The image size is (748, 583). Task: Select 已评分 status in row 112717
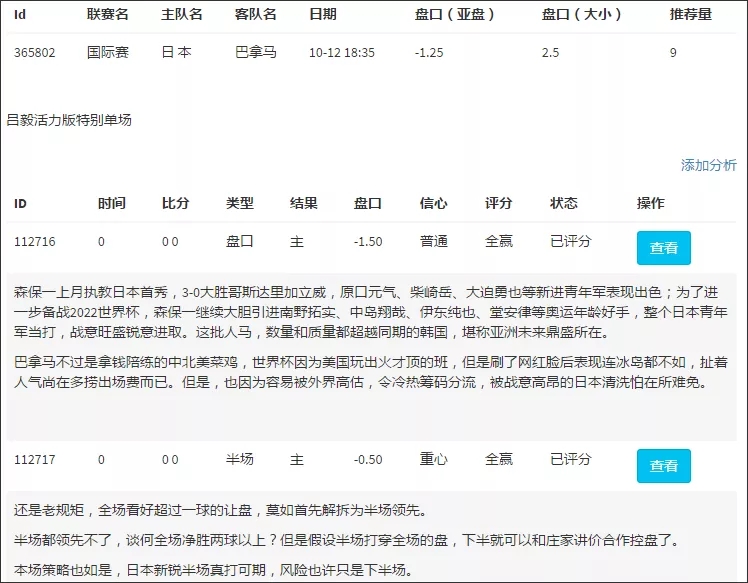click(571, 459)
